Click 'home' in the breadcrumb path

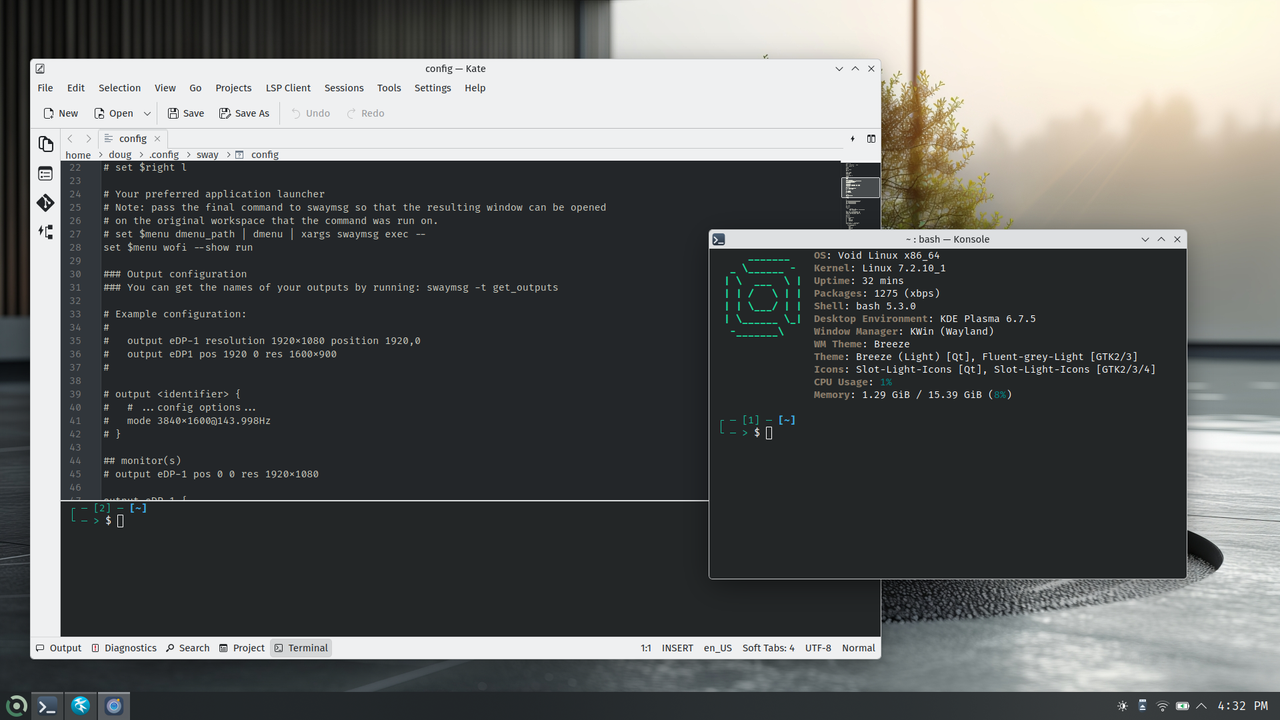coord(78,155)
